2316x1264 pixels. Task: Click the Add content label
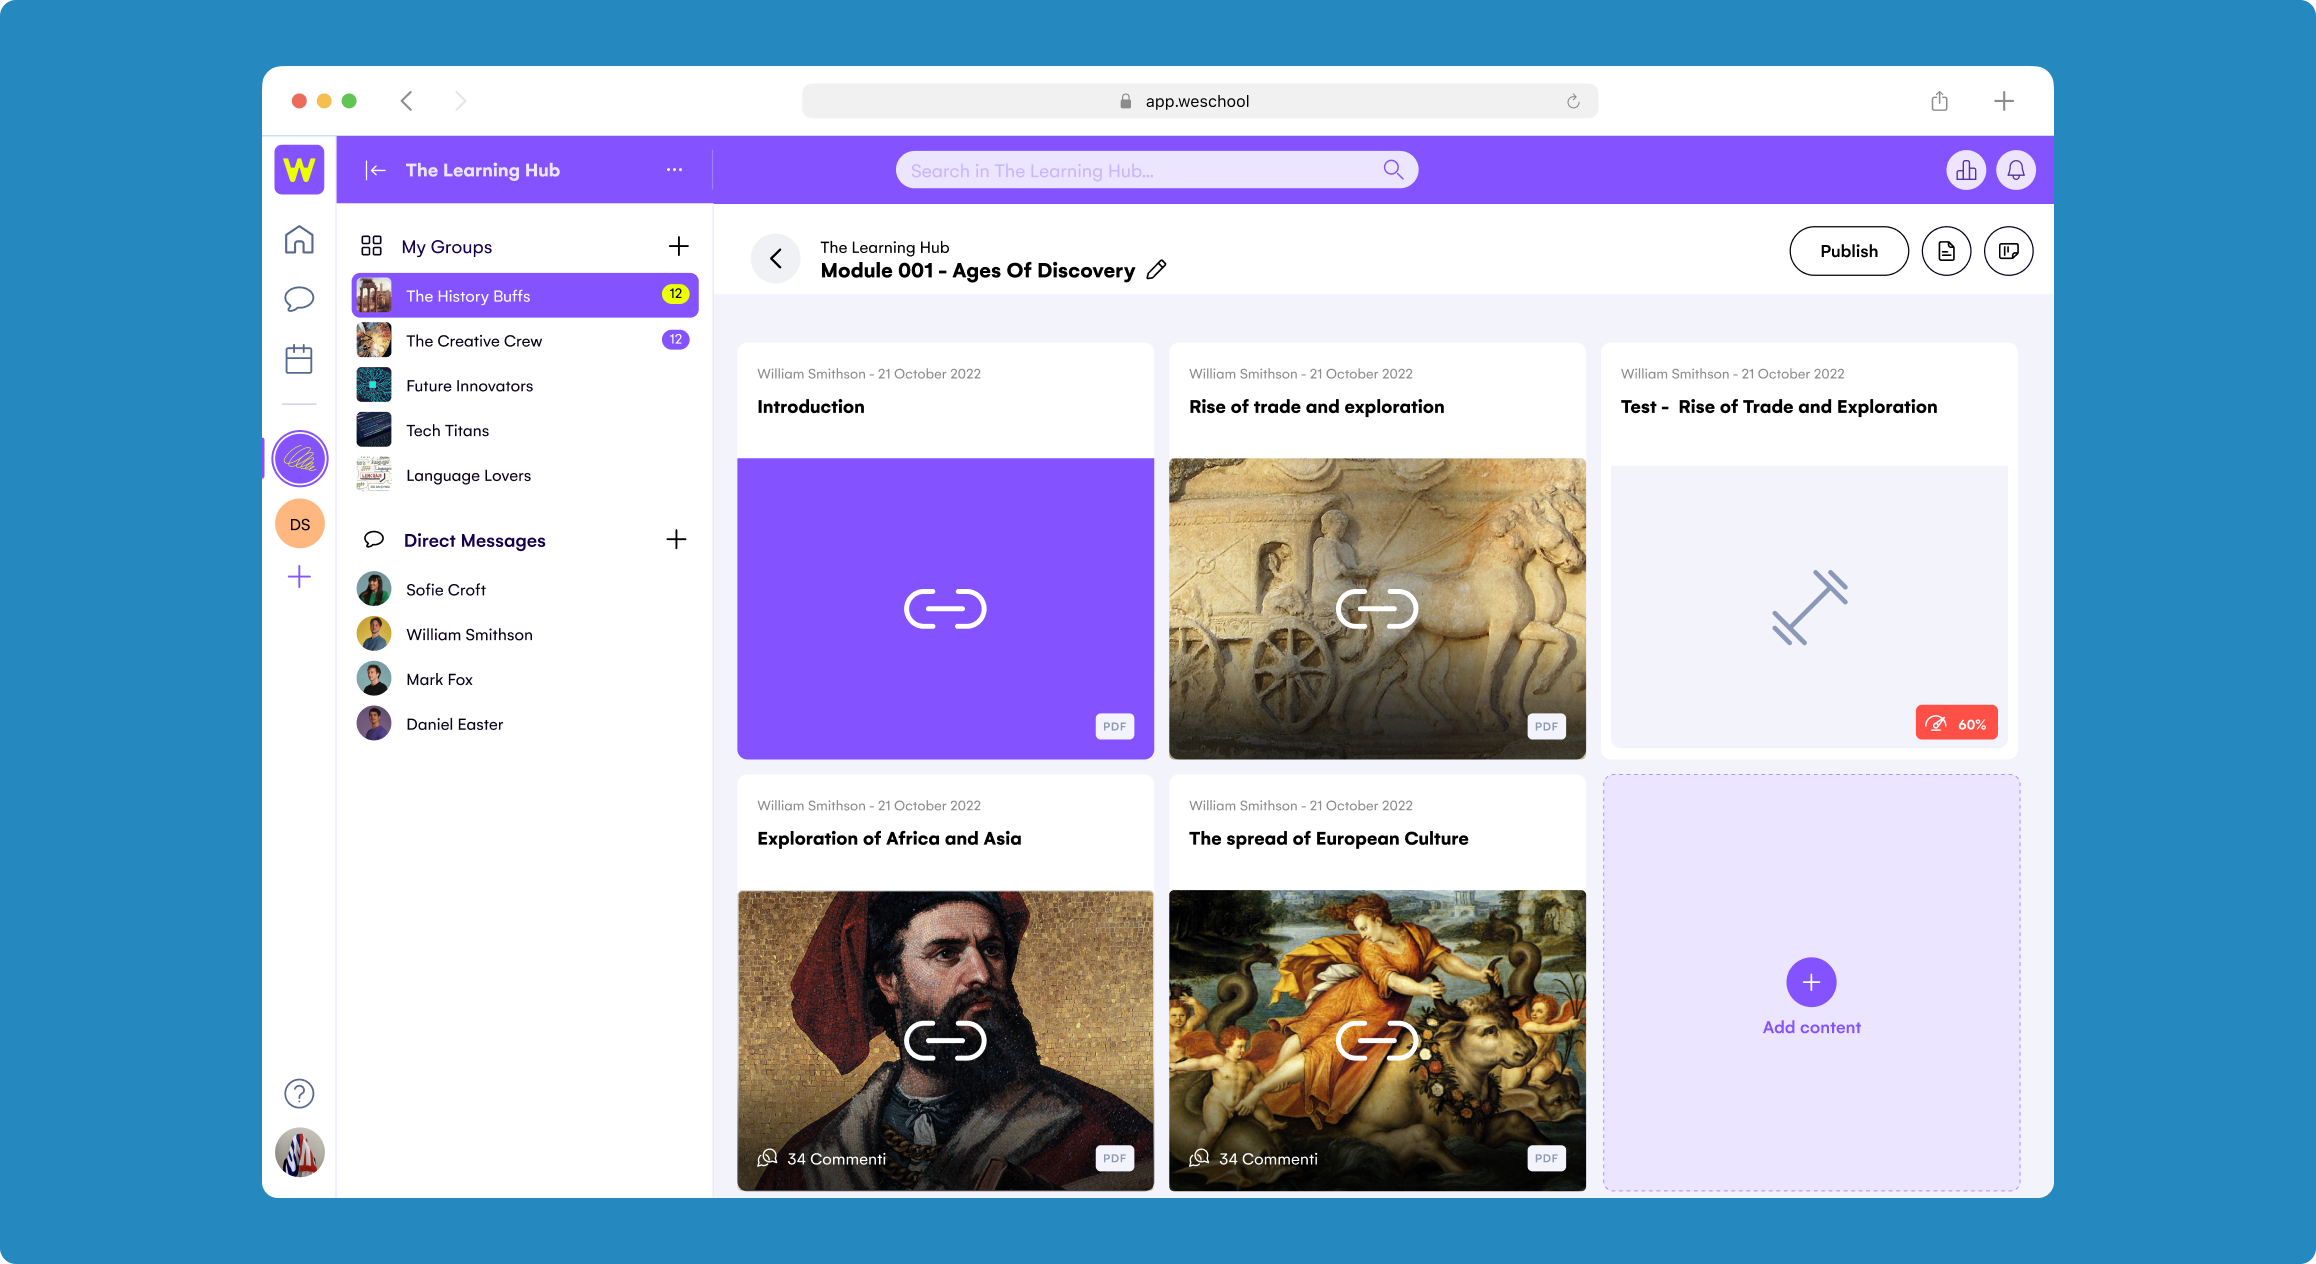[x=1811, y=1027]
